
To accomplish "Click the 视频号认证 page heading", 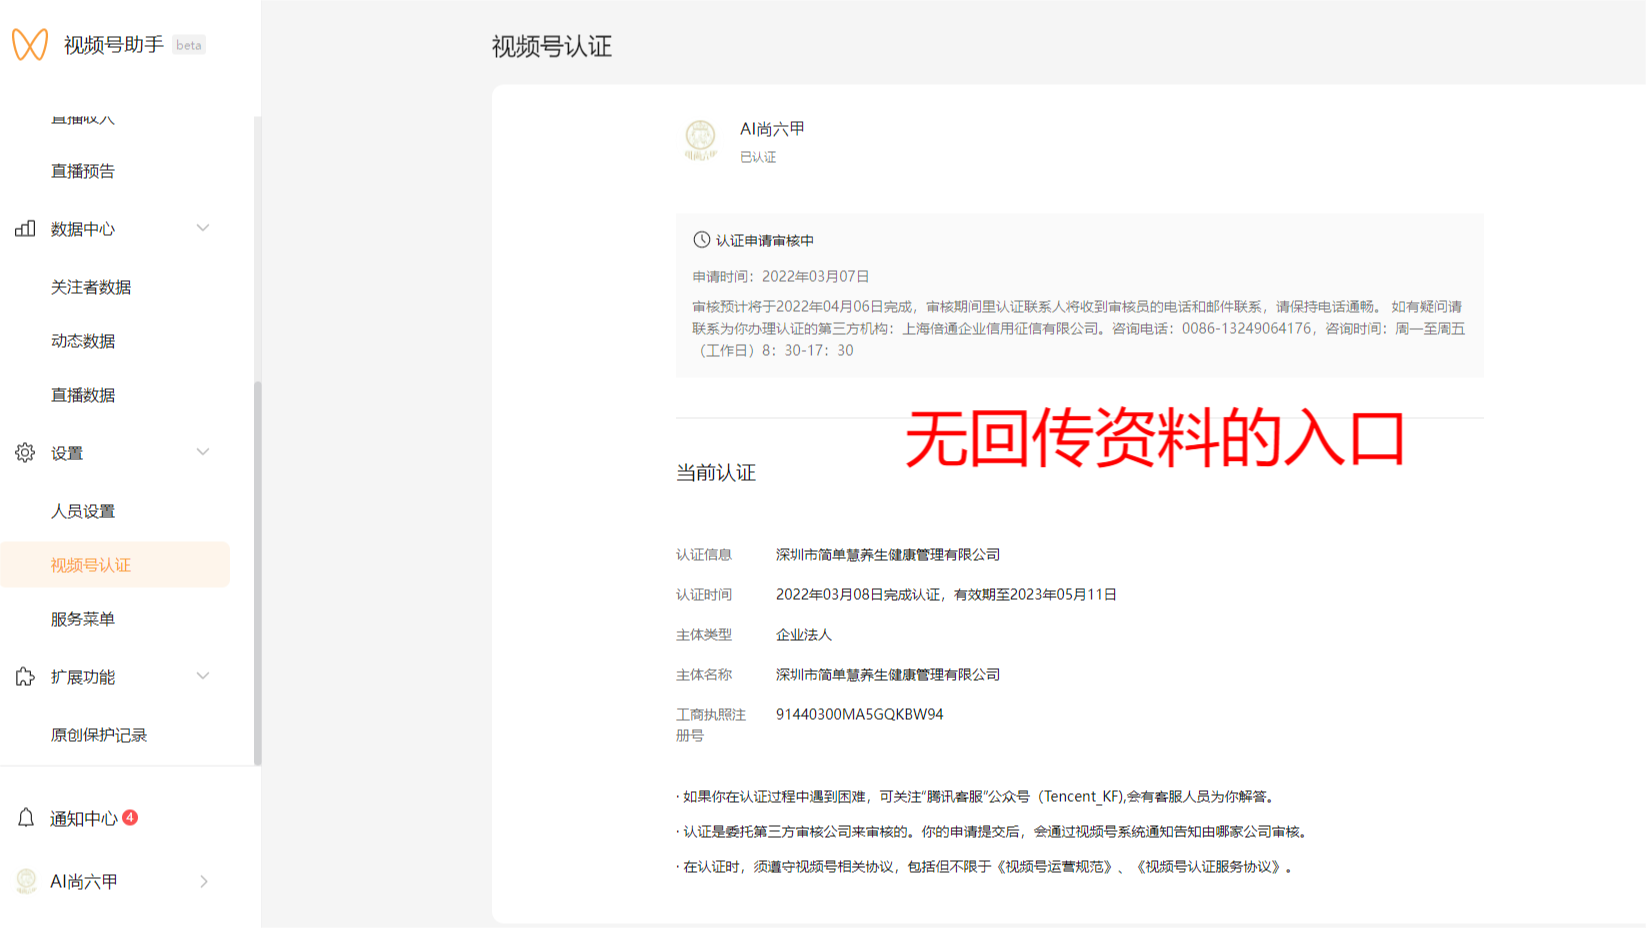I will (552, 46).
